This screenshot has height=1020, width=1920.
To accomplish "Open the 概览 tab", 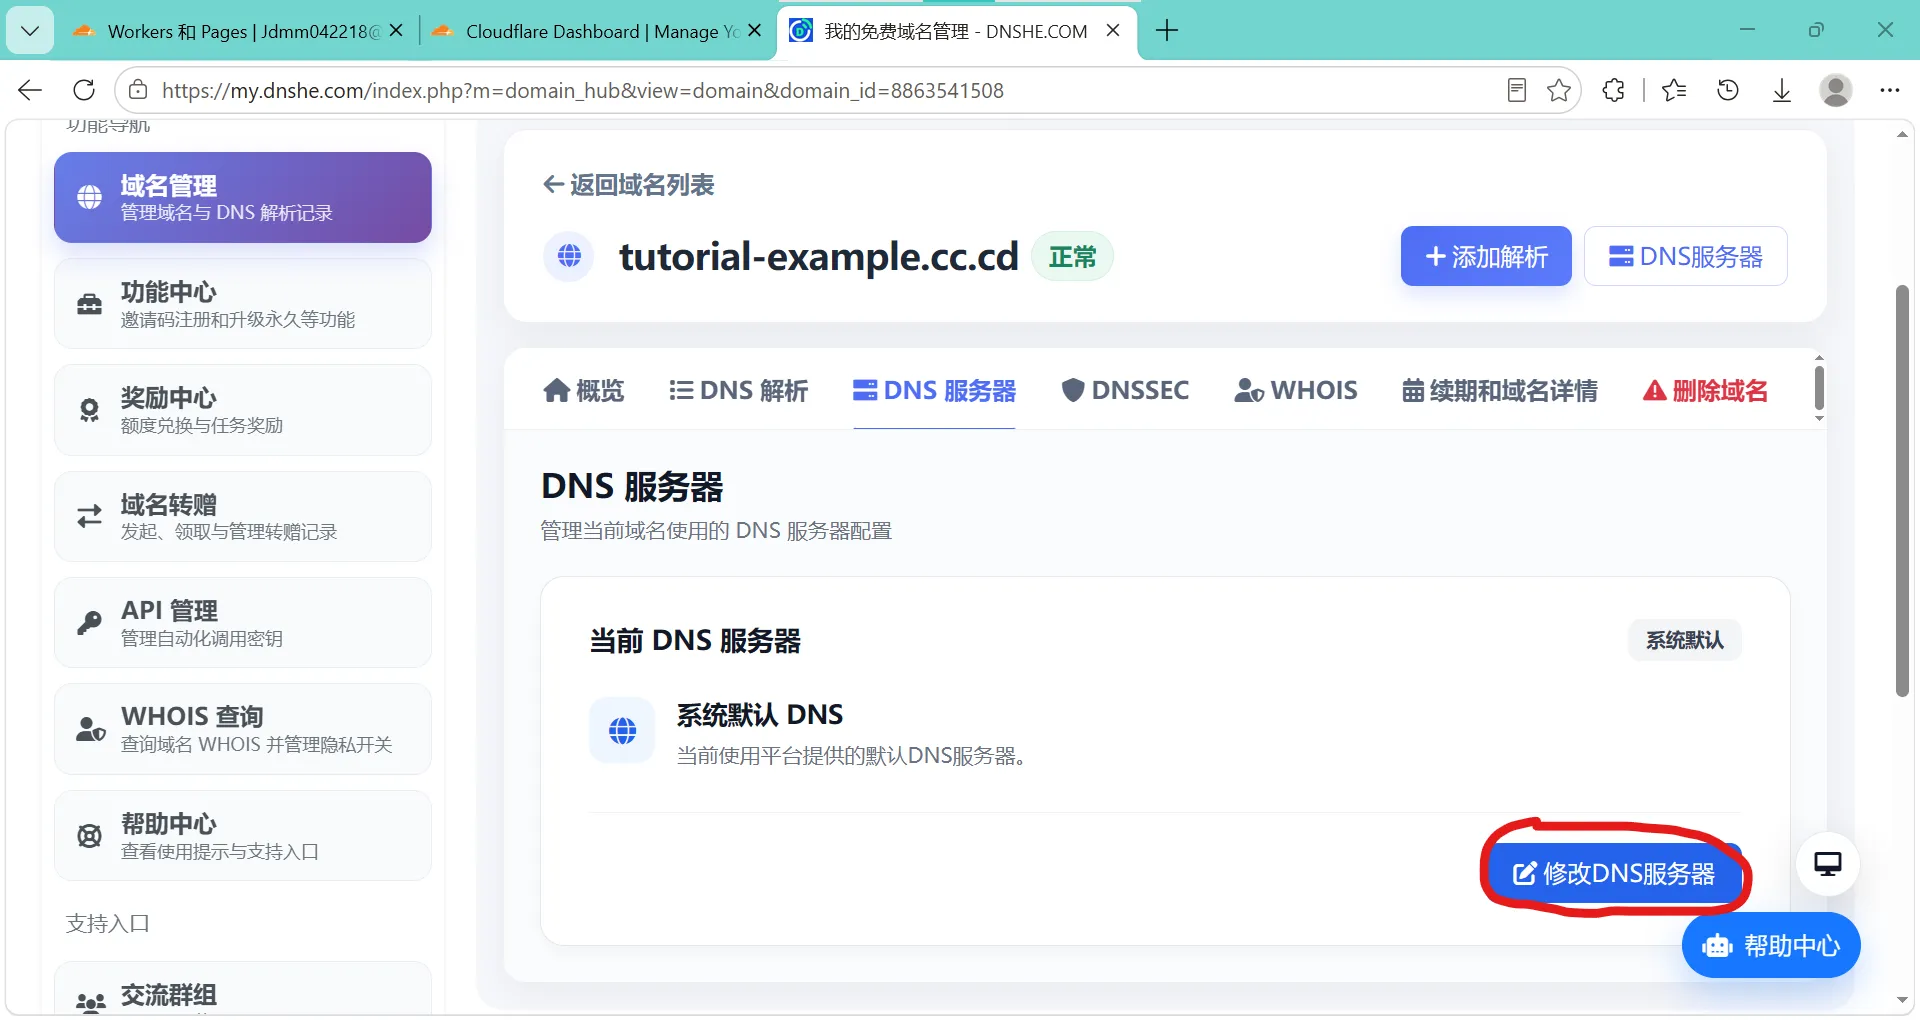I will pos(584,390).
